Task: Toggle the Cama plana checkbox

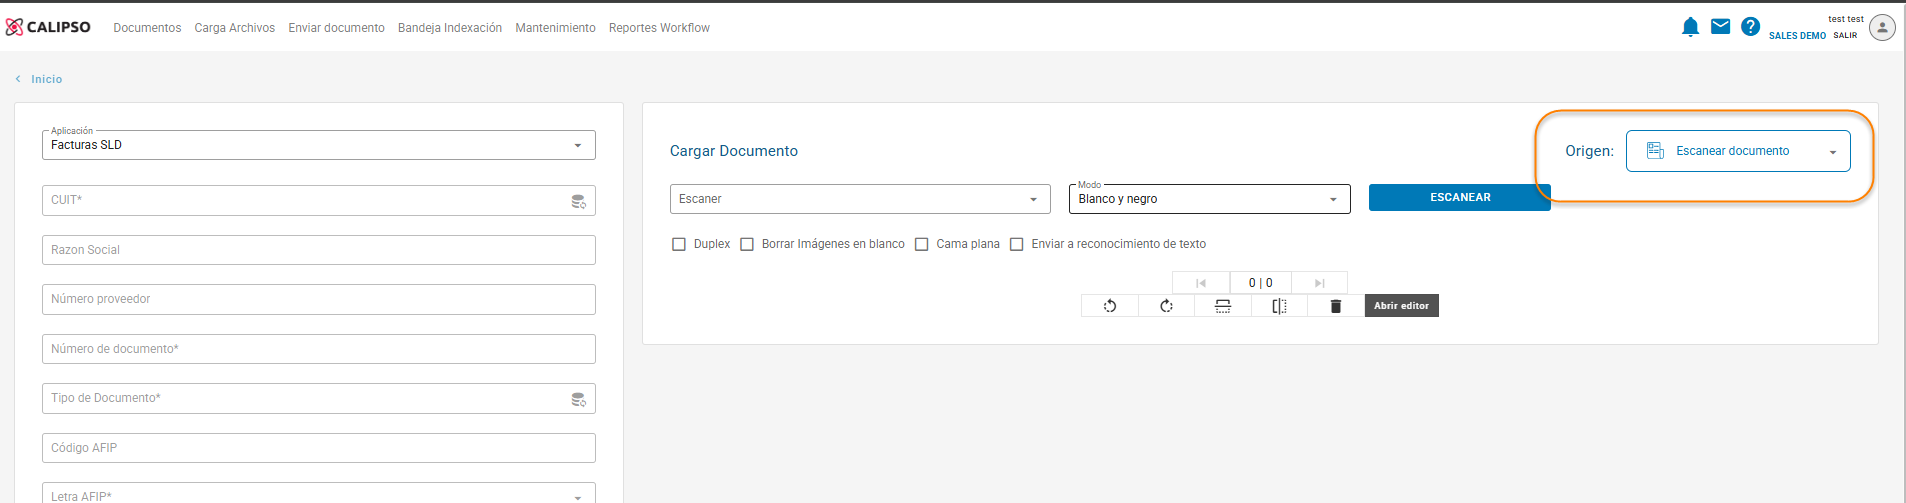Action: click(922, 244)
